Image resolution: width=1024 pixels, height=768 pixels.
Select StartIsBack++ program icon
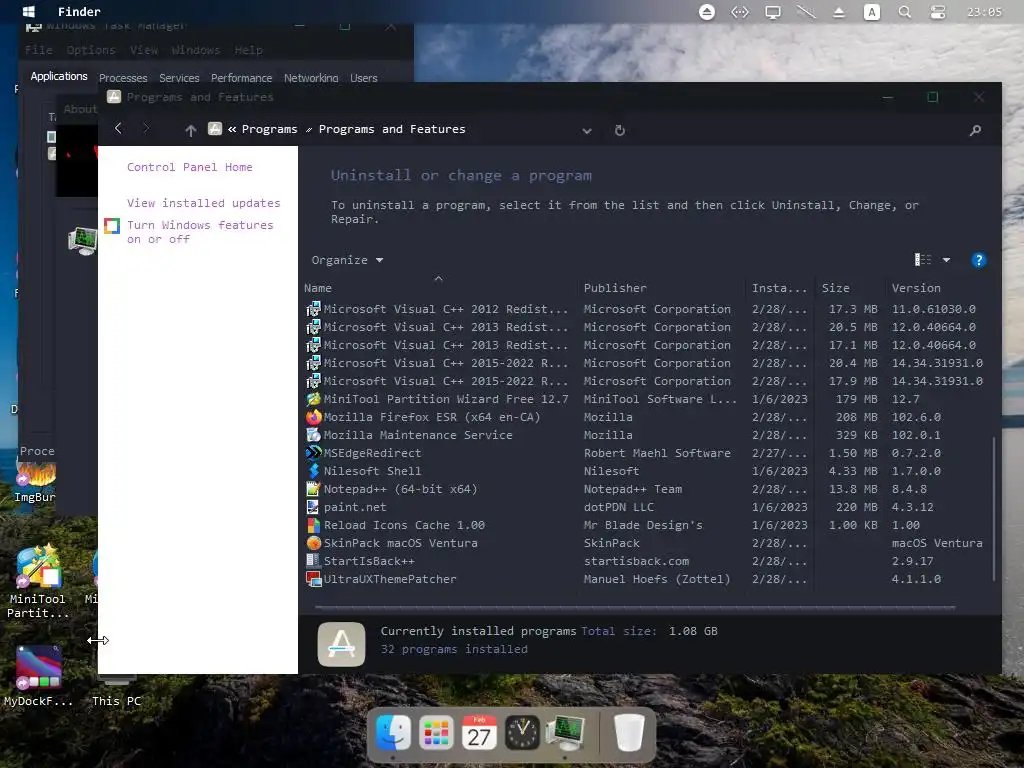[x=313, y=561]
